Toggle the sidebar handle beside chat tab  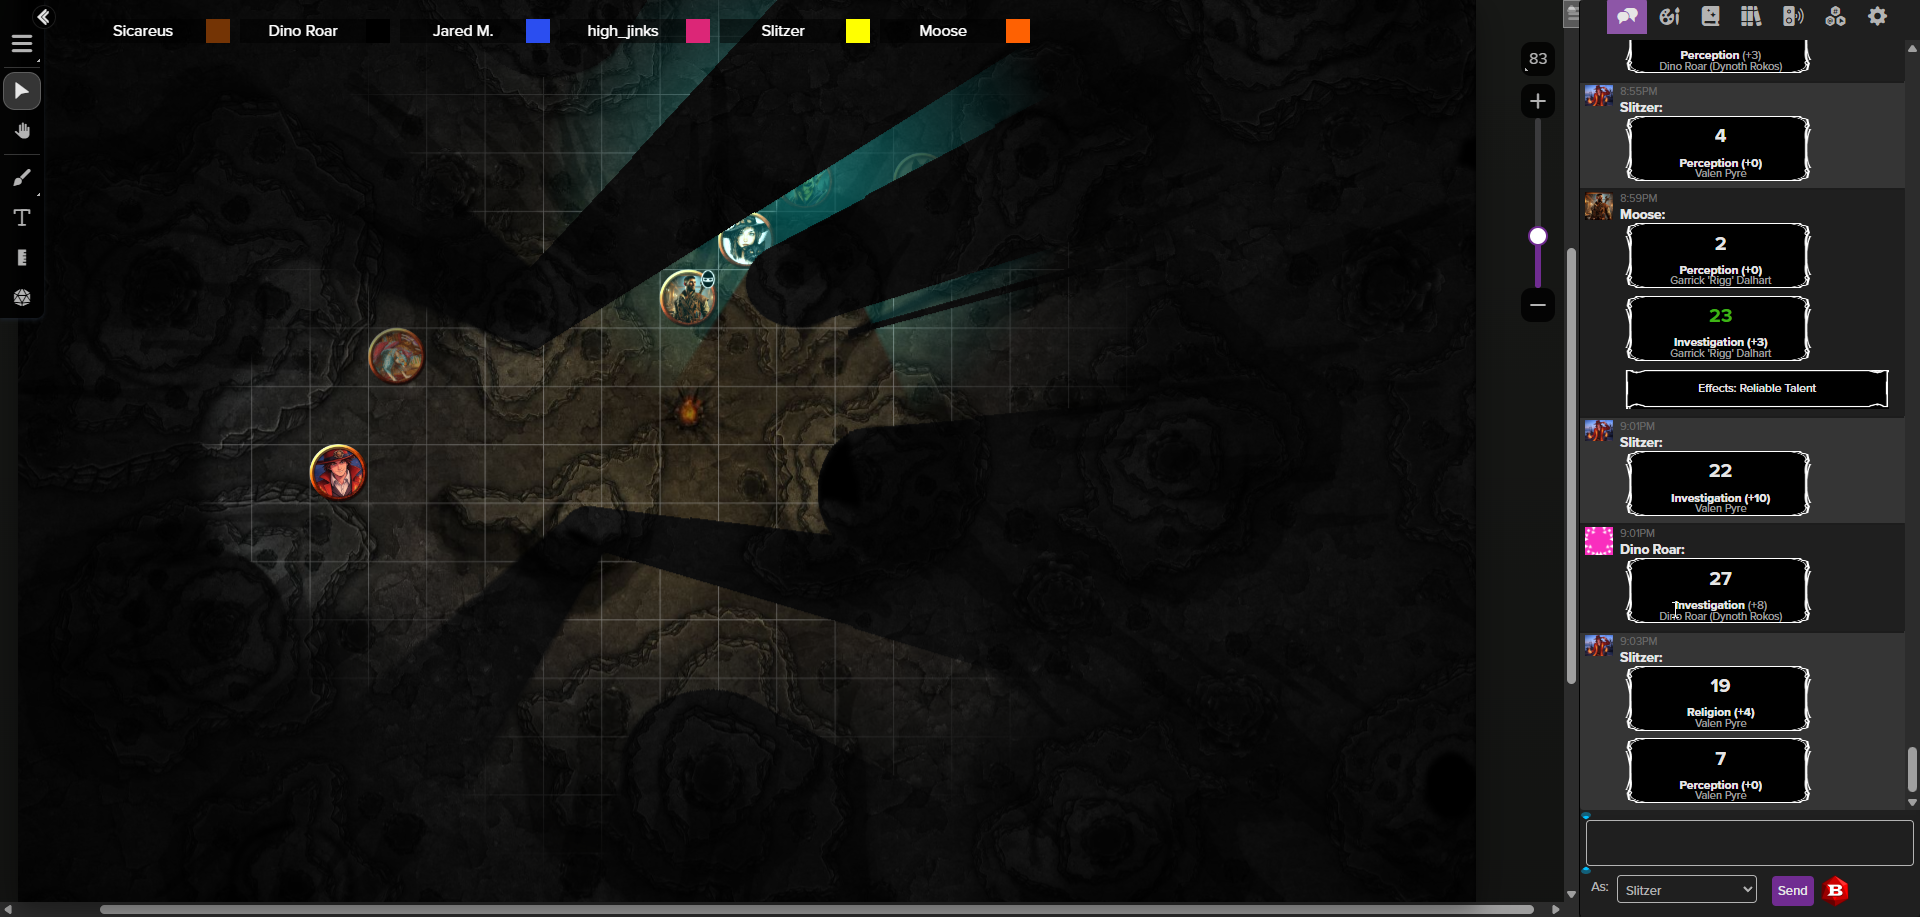1572,14
